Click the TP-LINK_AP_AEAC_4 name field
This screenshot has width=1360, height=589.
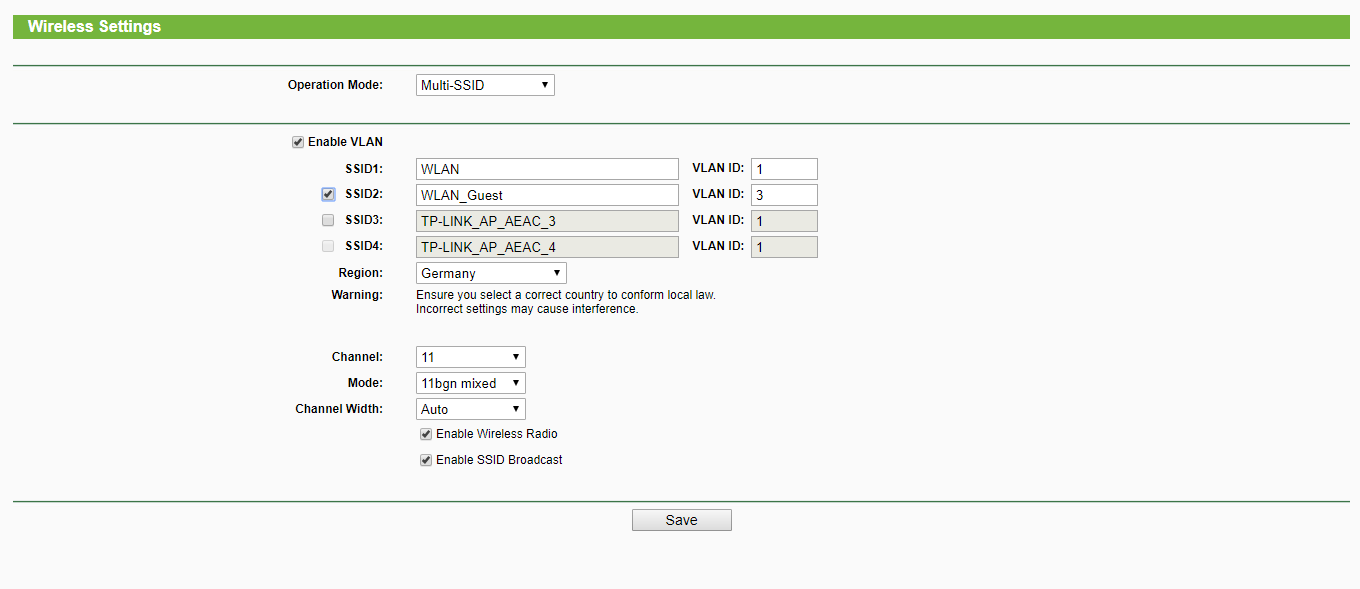[547, 247]
